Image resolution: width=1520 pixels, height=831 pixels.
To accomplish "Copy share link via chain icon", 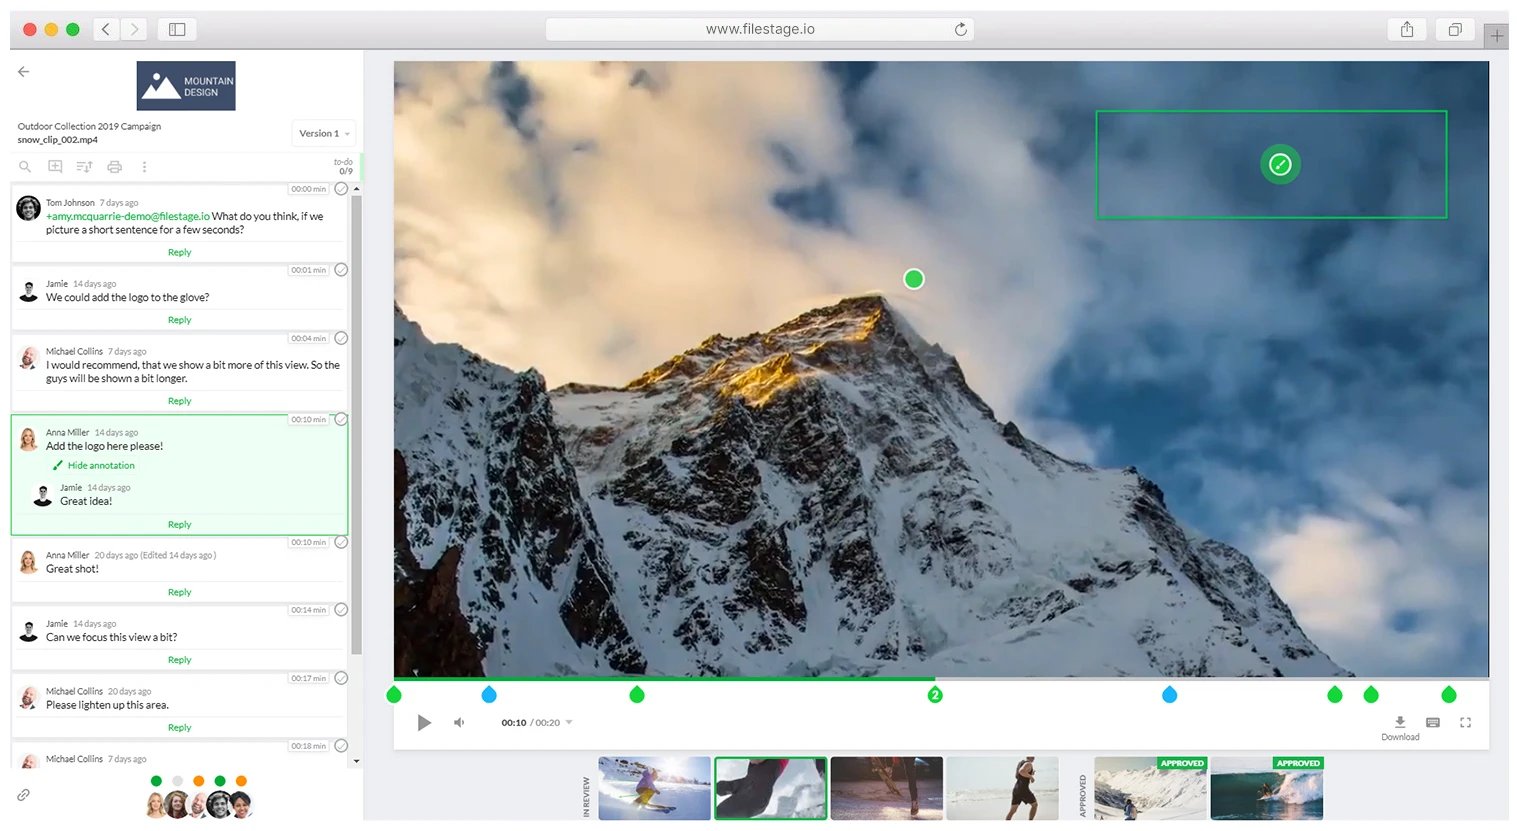I will (24, 795).
